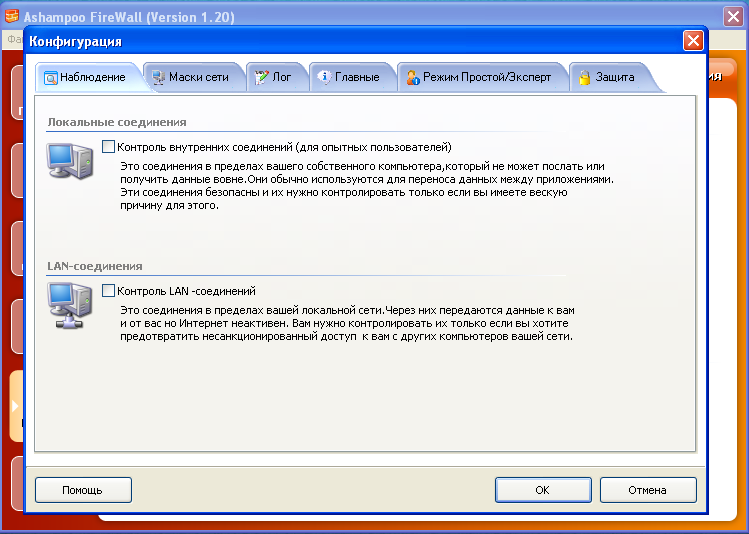This screenshot has height=534, width=749.
Task: Click the Локальные соединения section heading
Action: point(117,122)
